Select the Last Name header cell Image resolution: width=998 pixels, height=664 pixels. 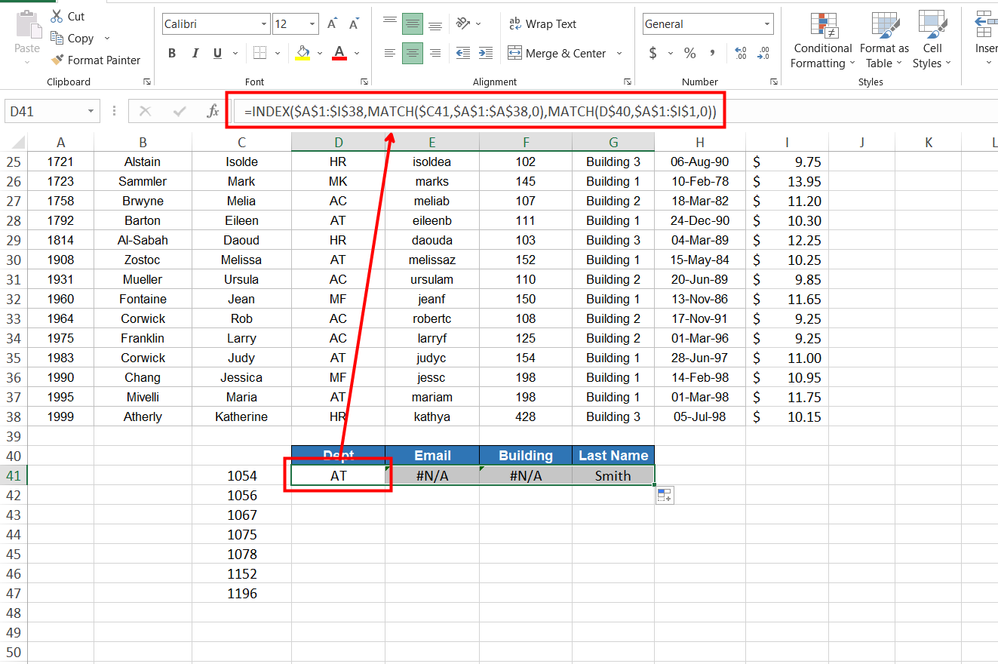click(613, 456)
